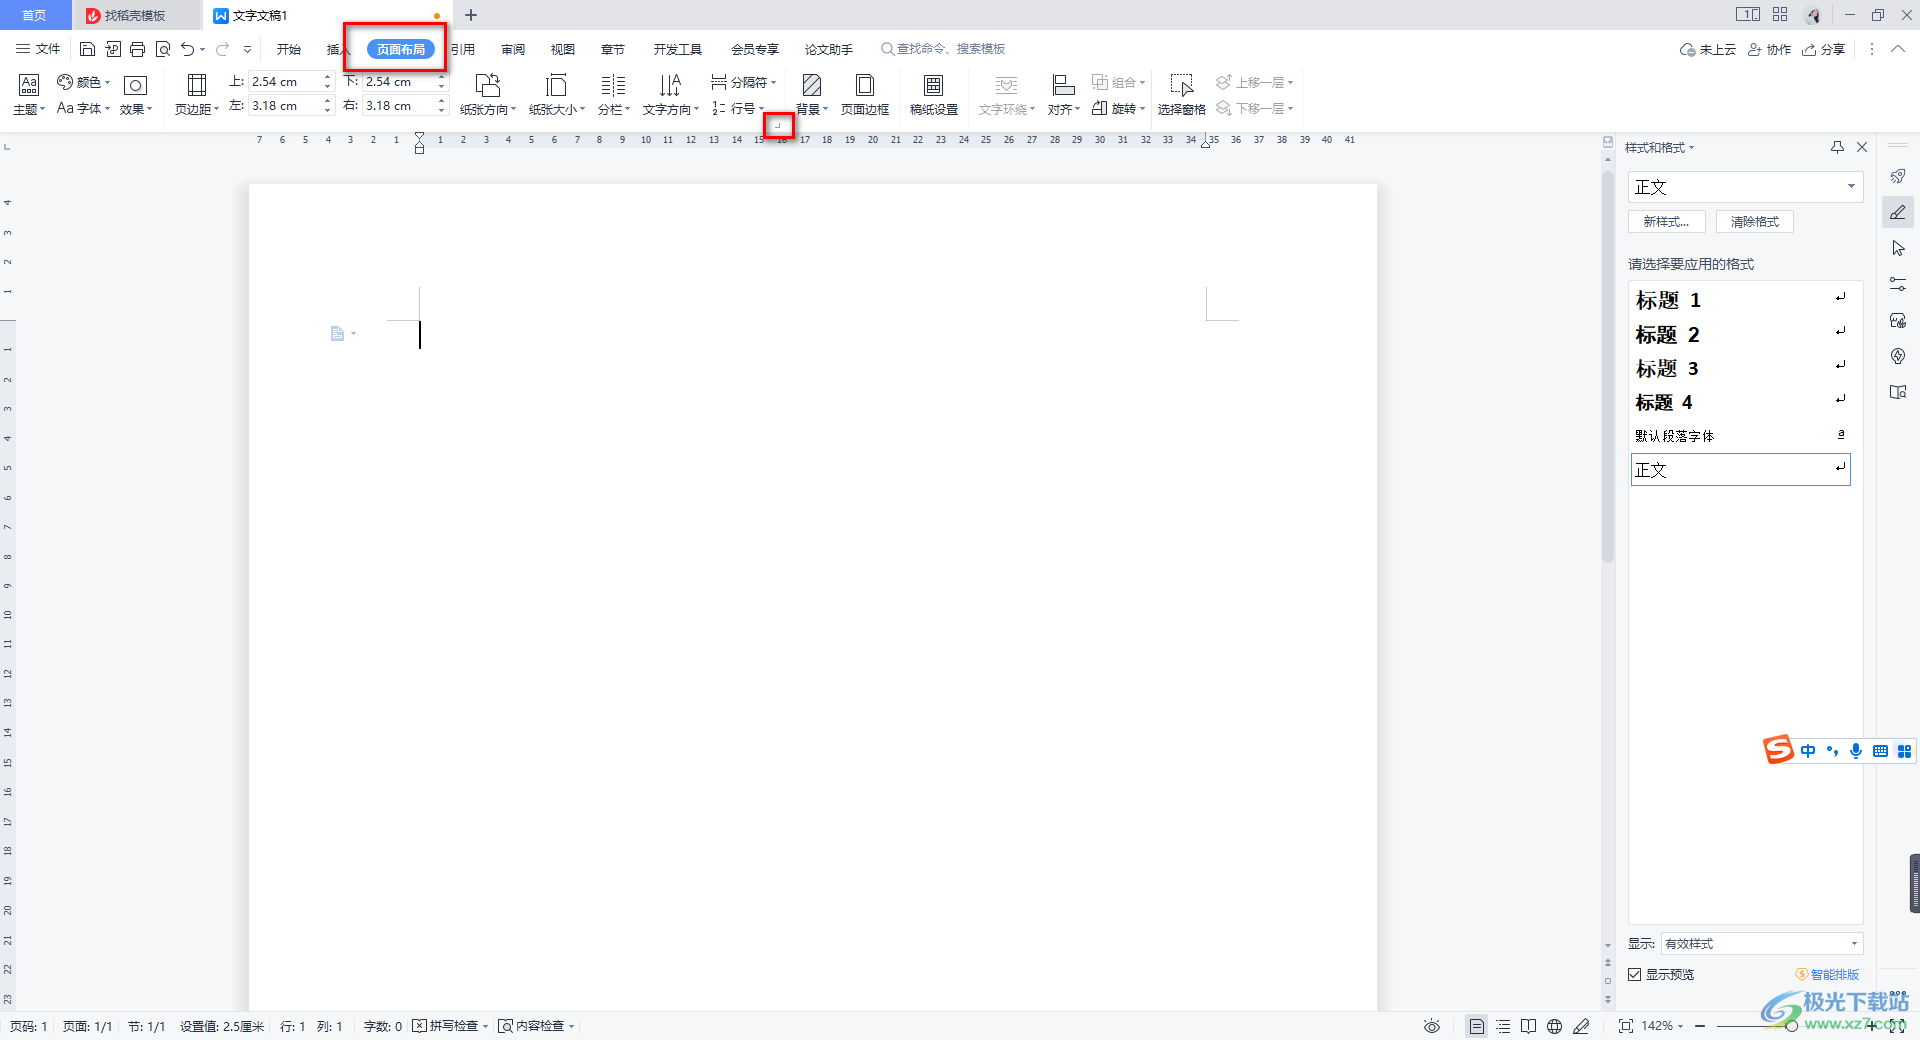The width and height of the screenshot is (1920, 1040).
Task: Switch to reading view book icon in status bar
Action: pos(1528,1026)
